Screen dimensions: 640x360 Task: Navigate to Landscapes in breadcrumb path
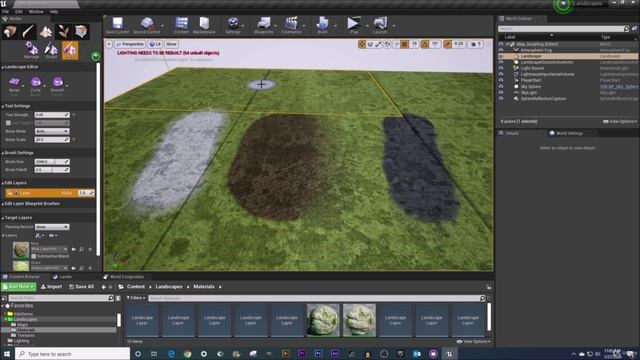(169, 287)
